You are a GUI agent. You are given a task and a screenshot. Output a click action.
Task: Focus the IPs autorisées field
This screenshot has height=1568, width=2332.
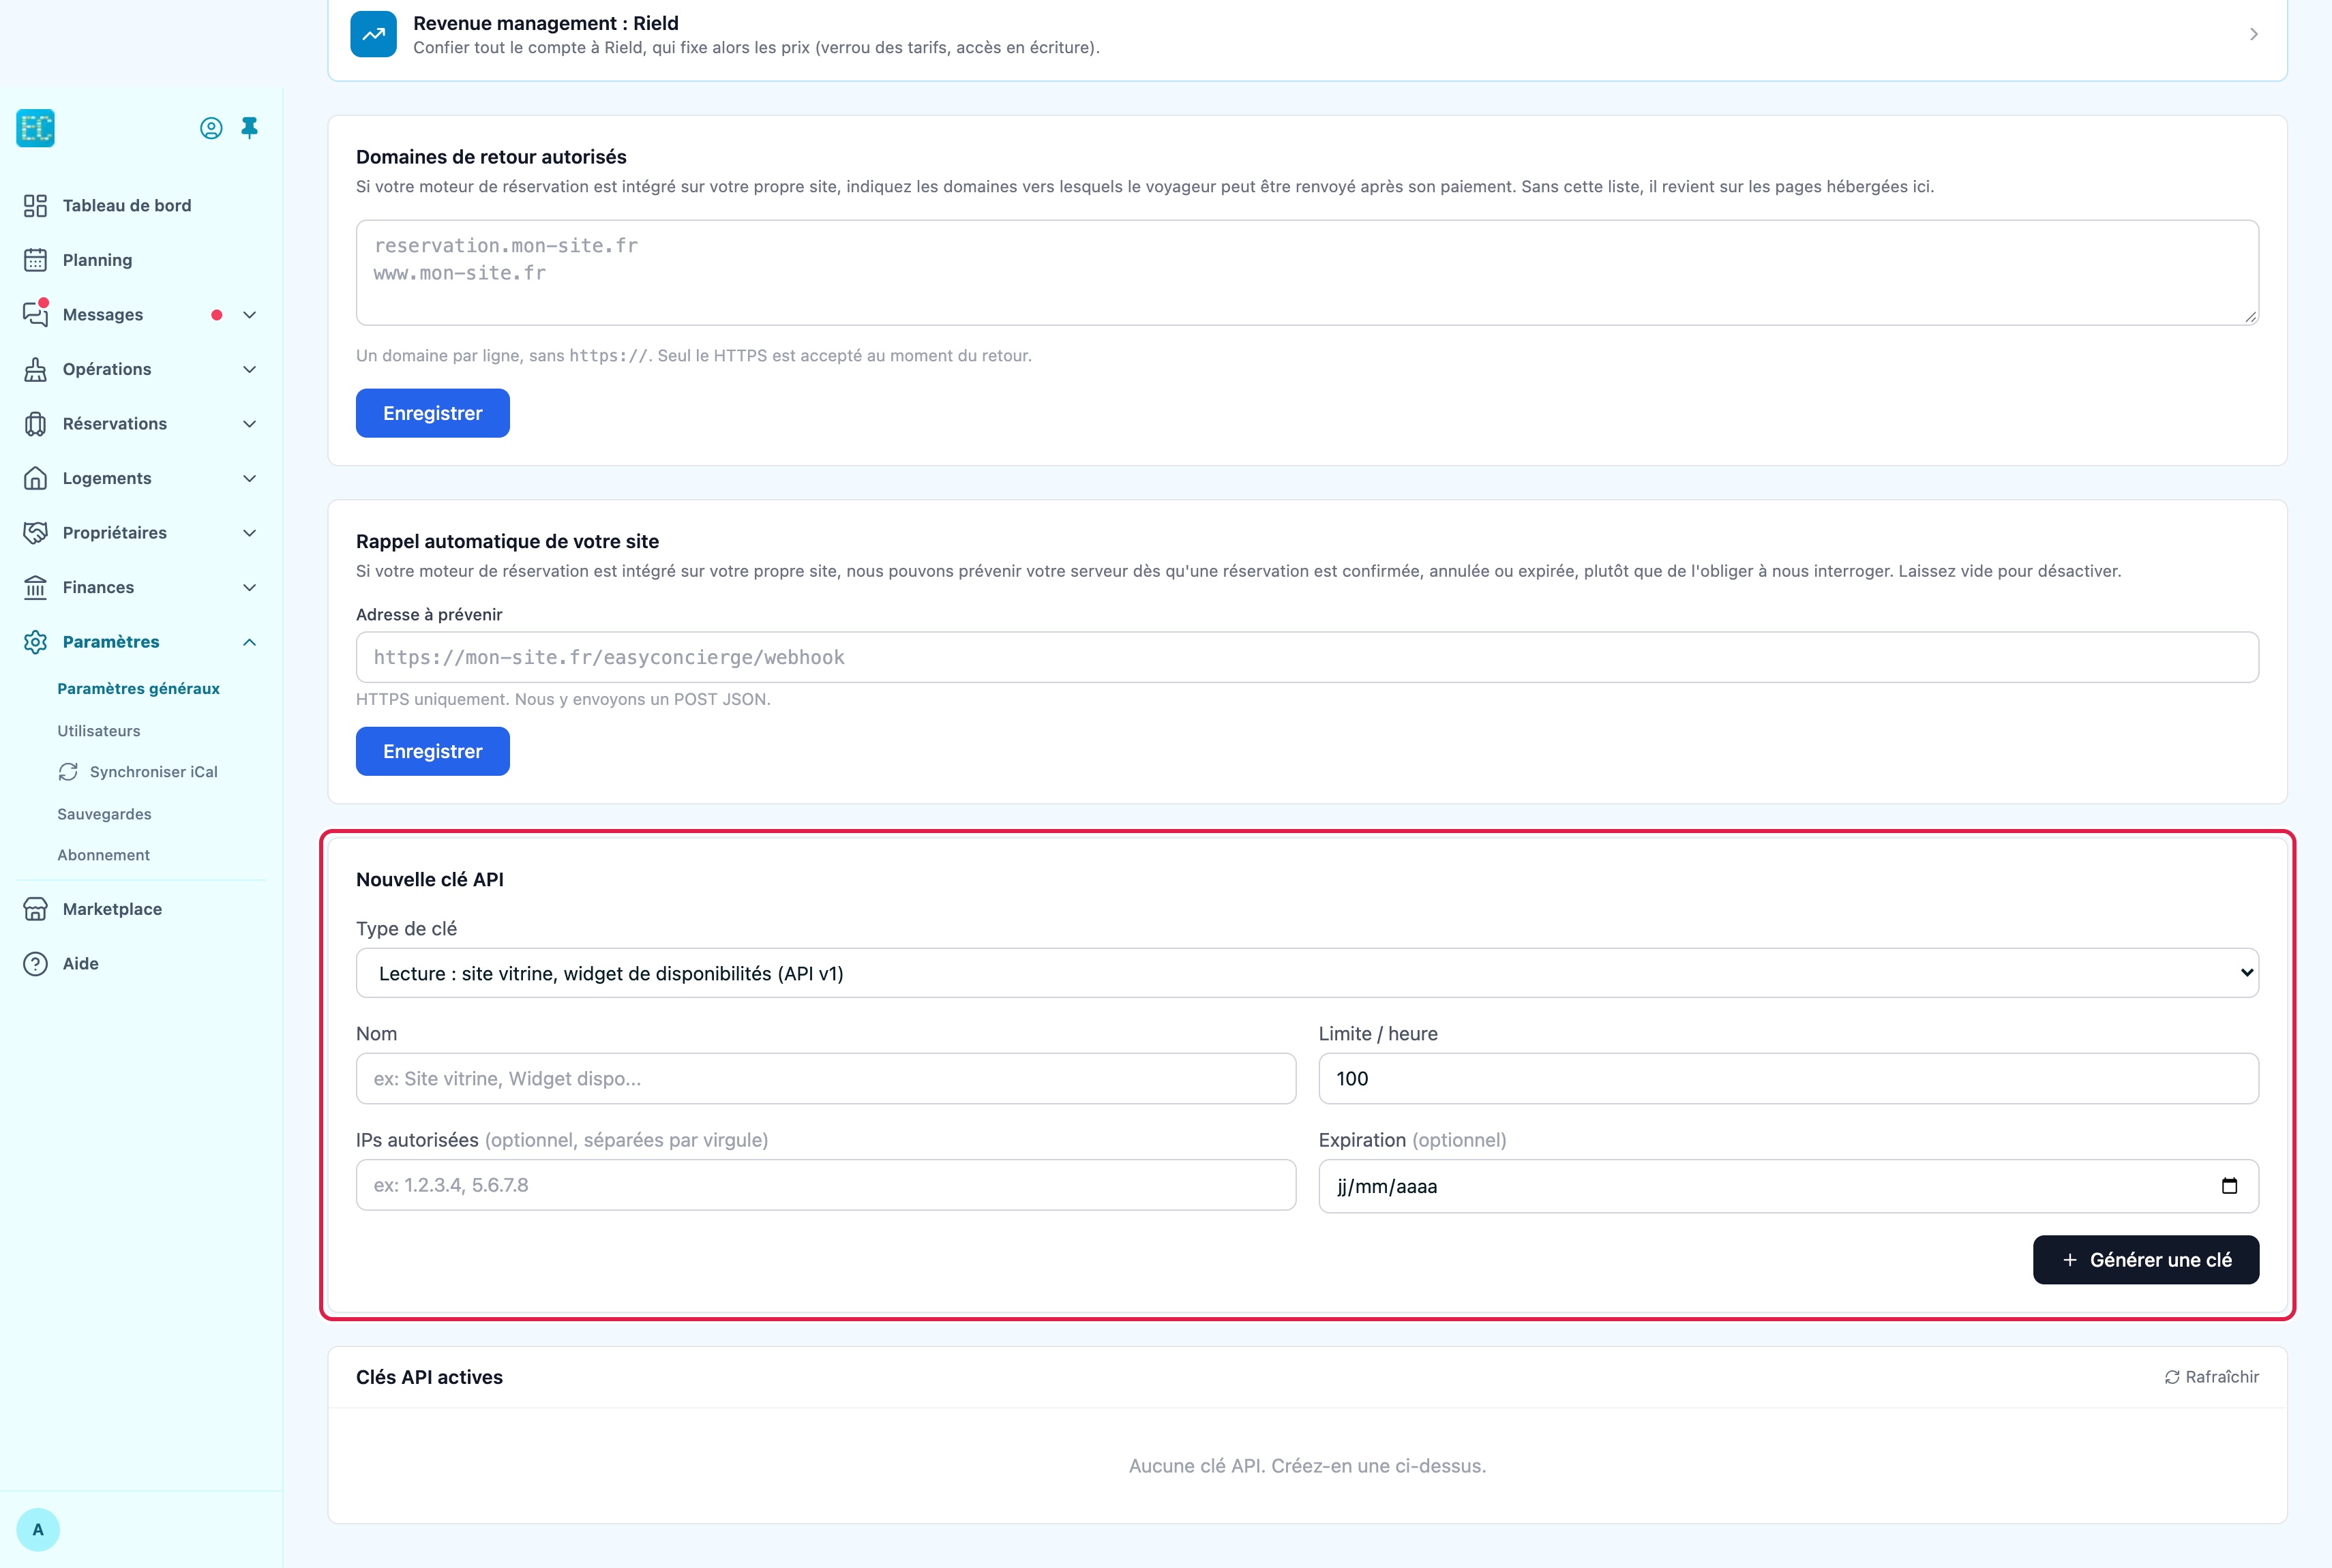pos(826,1185)
